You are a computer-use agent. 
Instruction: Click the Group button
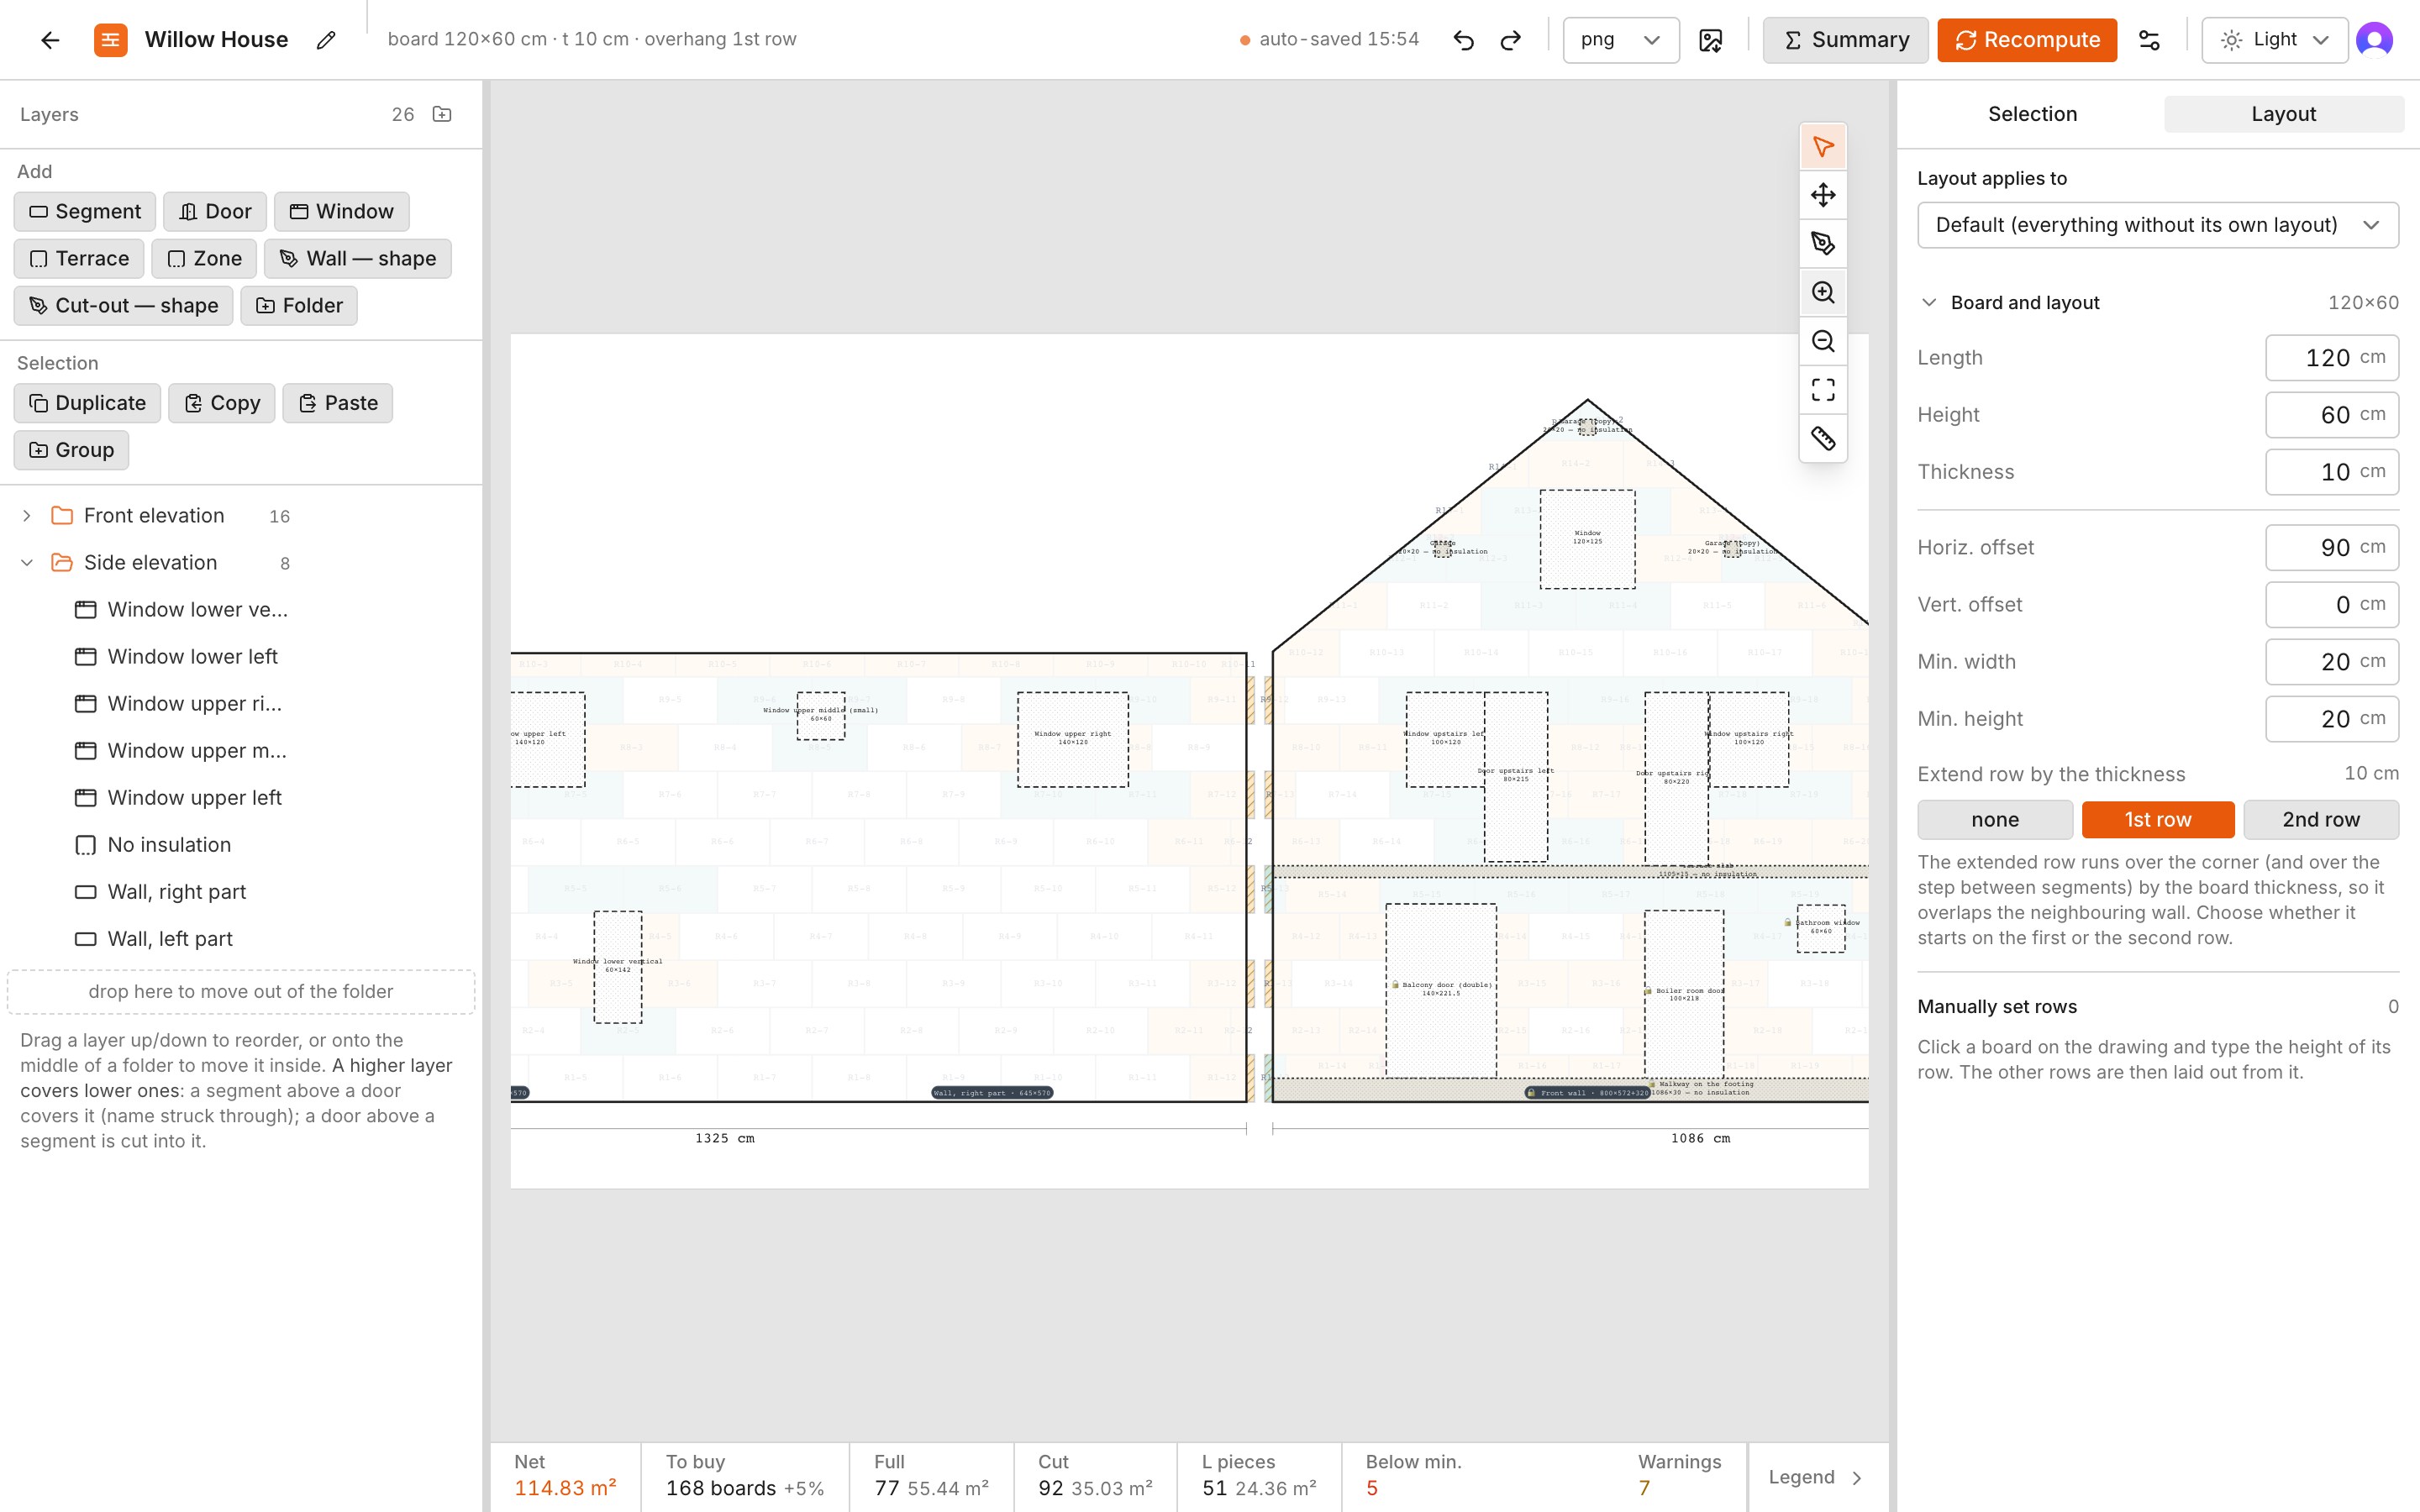[71, 450]
